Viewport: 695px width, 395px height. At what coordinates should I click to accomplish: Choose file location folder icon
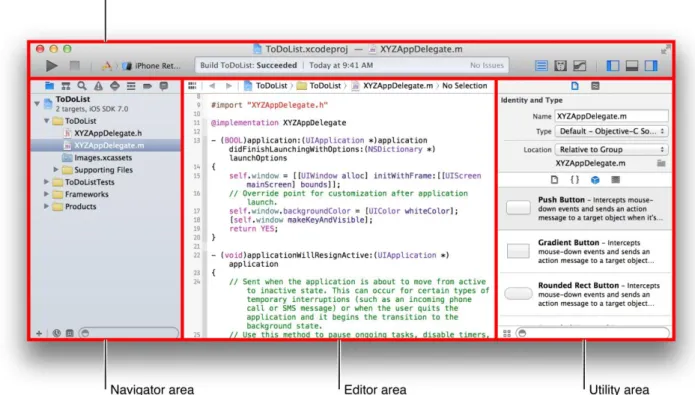coord(661,163)
